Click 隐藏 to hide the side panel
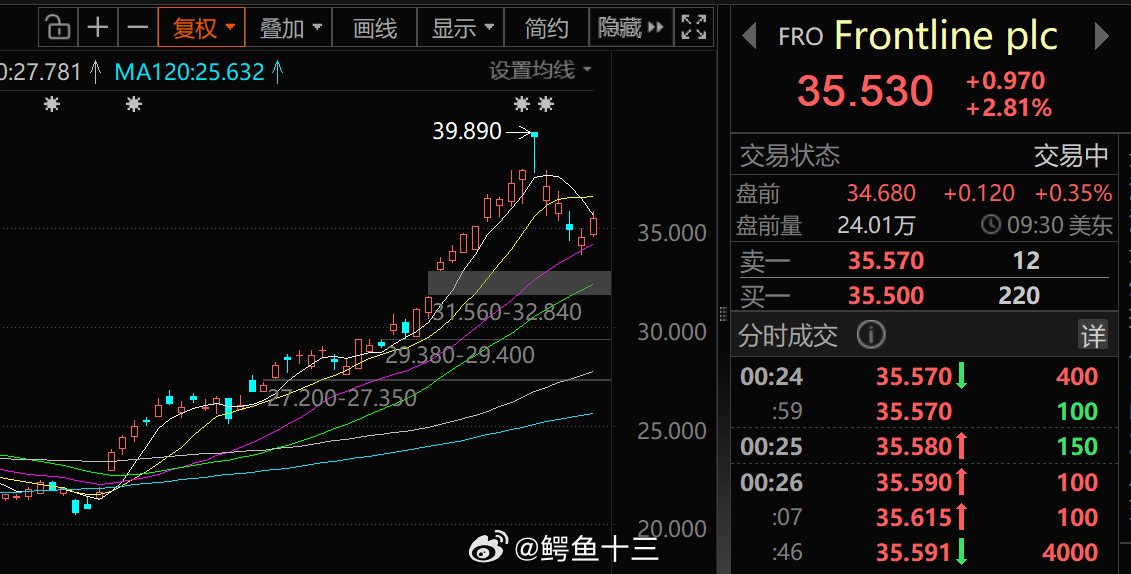1131x574 pixels. pos(631,28)
